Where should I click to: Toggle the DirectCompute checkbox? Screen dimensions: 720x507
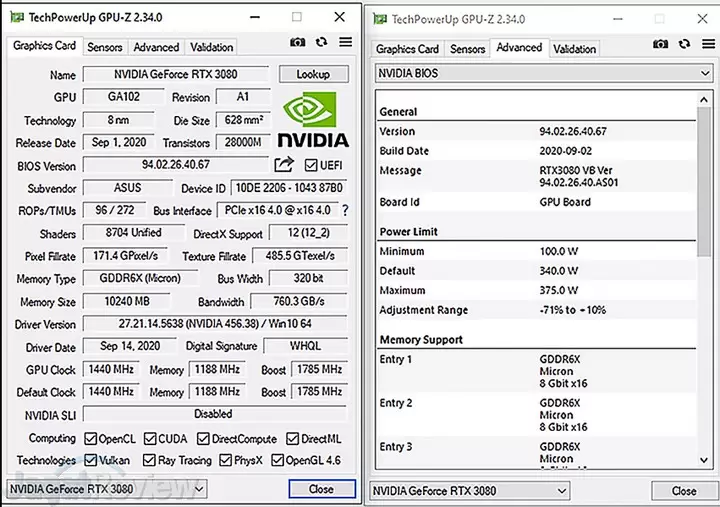[x=203, y=439]
